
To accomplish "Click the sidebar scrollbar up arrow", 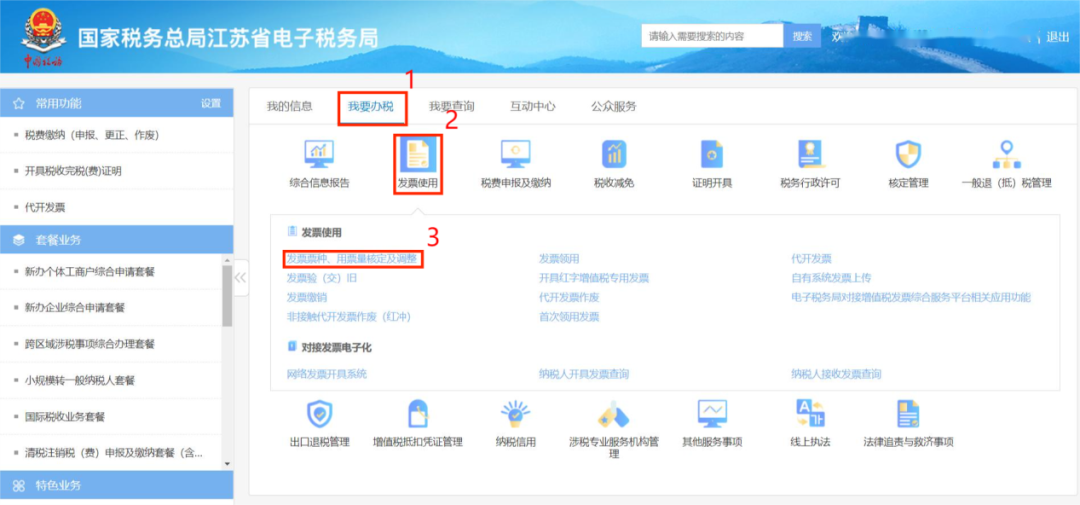I will tap(228, 260).
